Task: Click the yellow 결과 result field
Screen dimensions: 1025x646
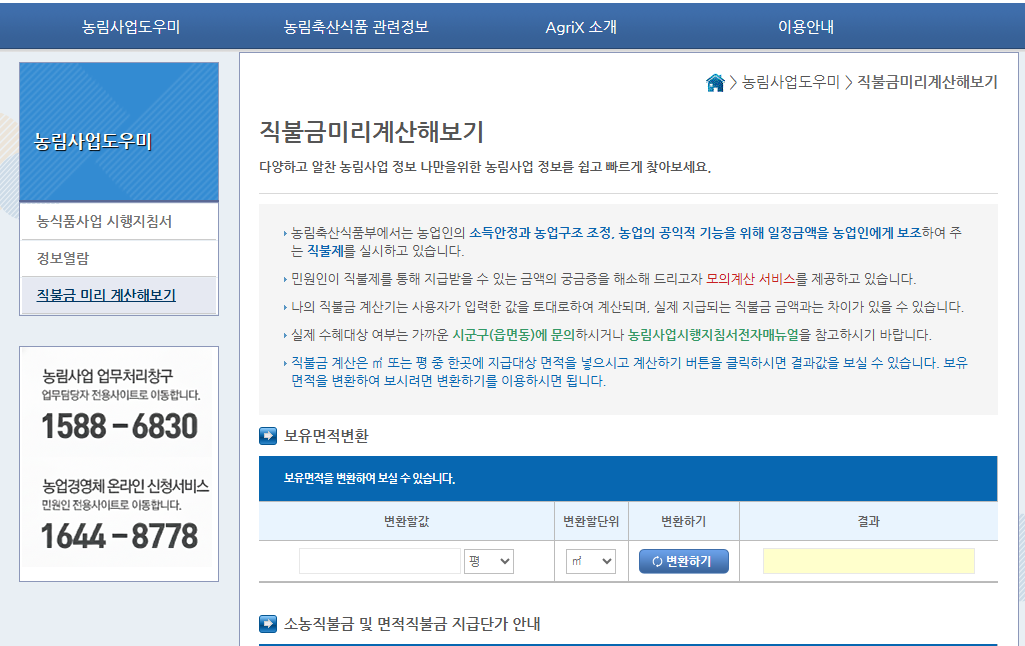Action: pyautogui.click(x=868, y=561)
